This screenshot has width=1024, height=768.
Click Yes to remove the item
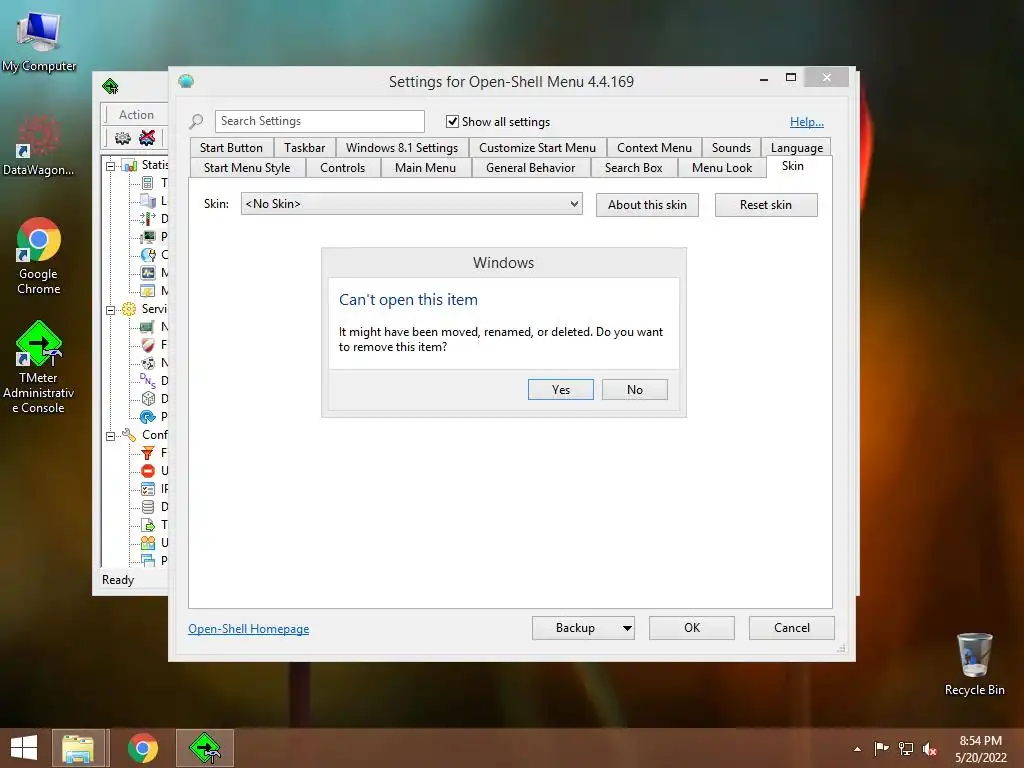pos(560,390)
